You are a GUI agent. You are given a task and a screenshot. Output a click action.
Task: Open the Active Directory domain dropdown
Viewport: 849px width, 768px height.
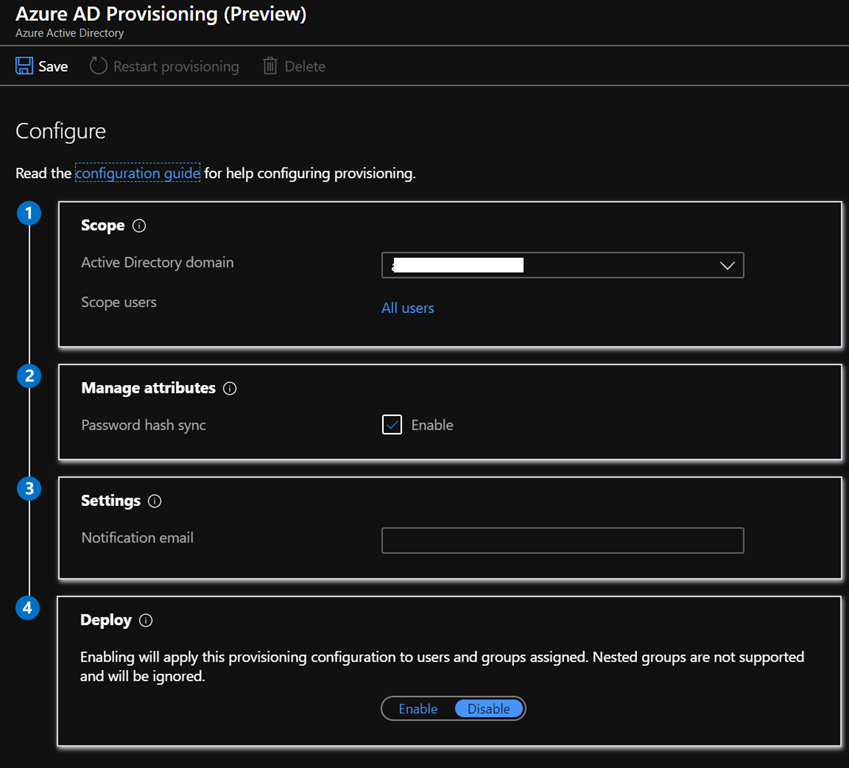click(562, 265)
